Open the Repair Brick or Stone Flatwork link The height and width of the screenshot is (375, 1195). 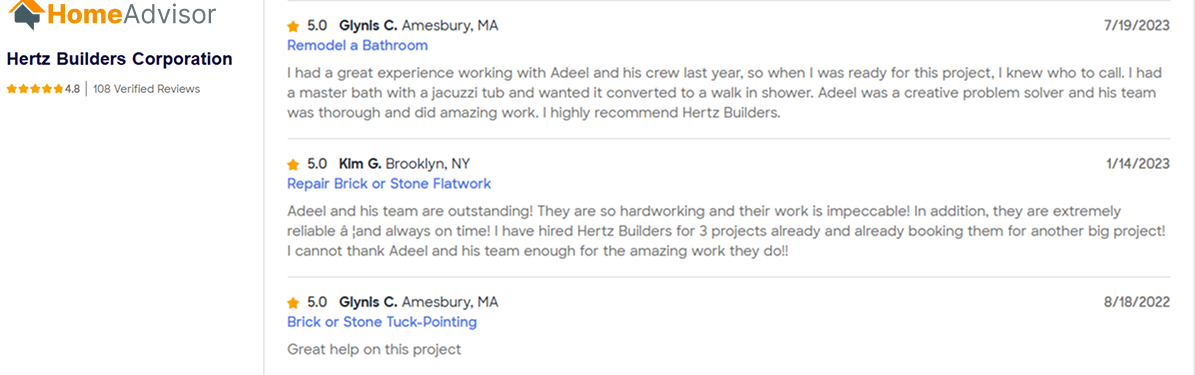click(x=389, y=184)
